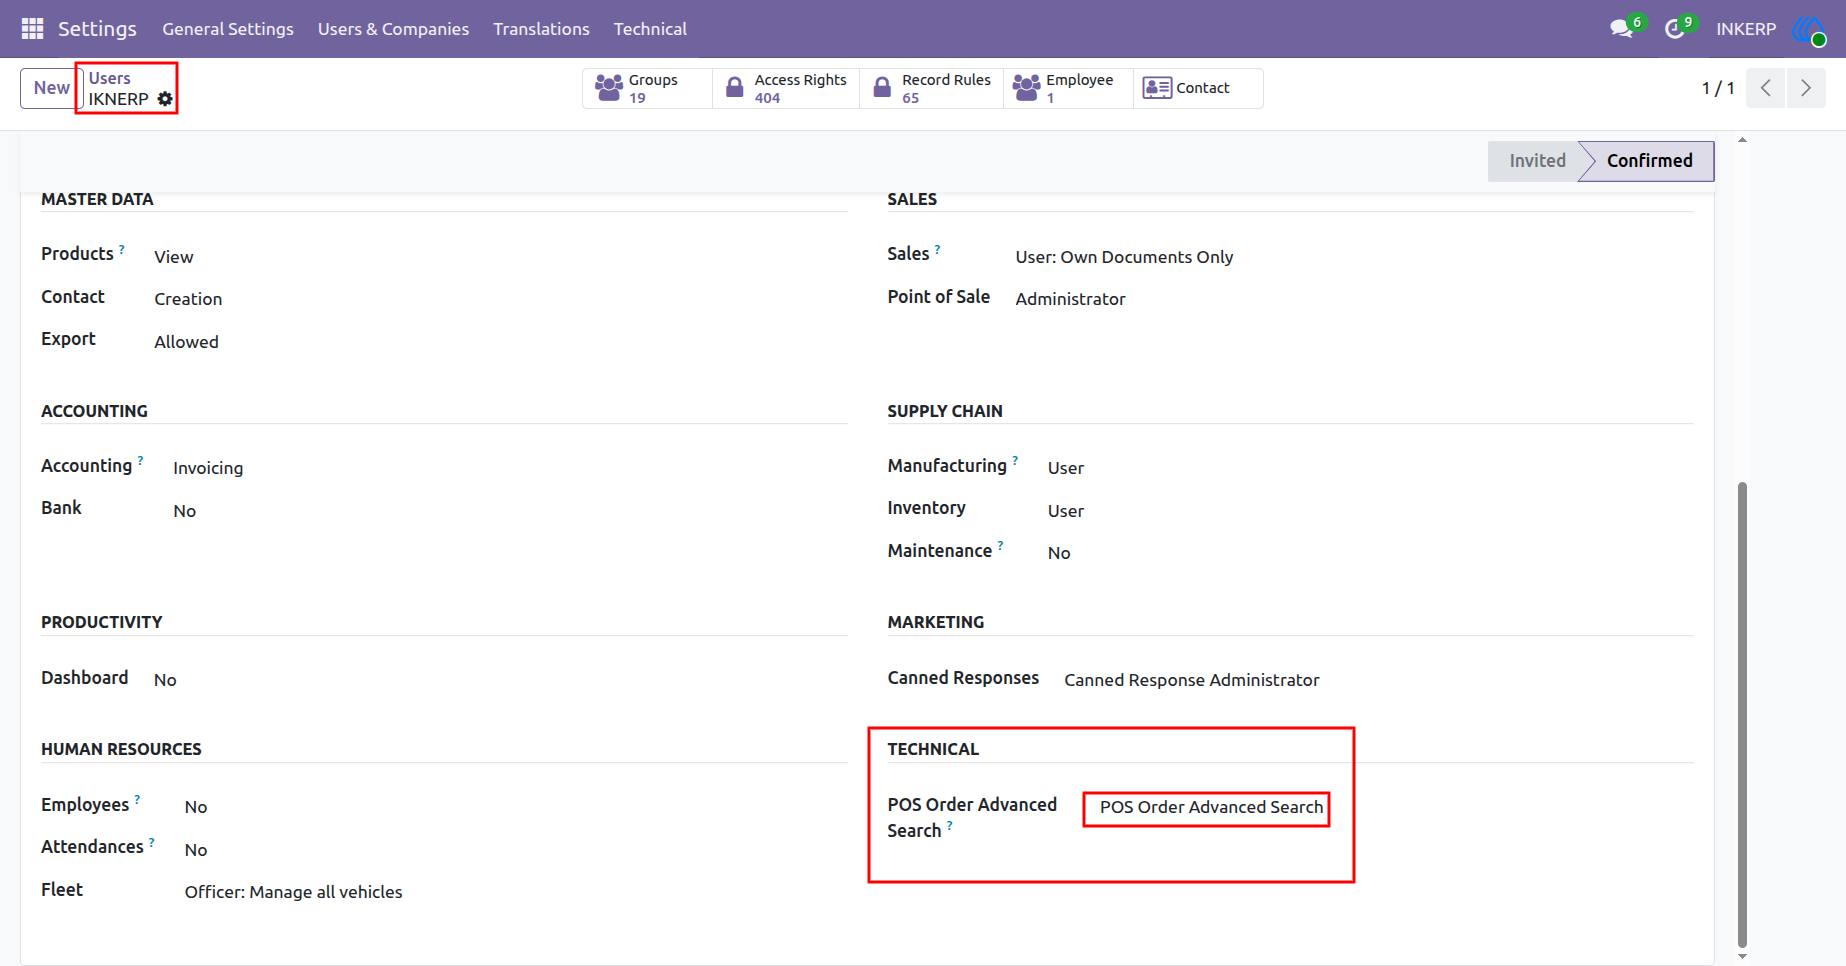The width and height of the screenshot is (1846, 966).
Task: Open the Users & Companies menu
Action: pyautogui.click(x=393, y=29)
